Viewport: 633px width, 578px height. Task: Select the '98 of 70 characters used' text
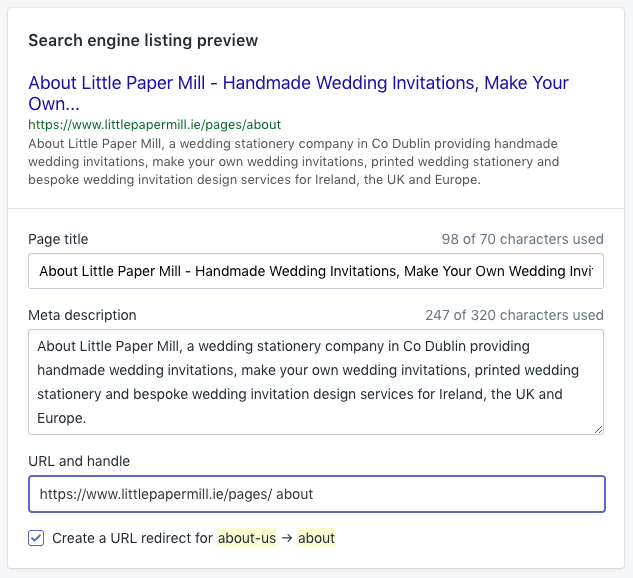tap(522, 239)
